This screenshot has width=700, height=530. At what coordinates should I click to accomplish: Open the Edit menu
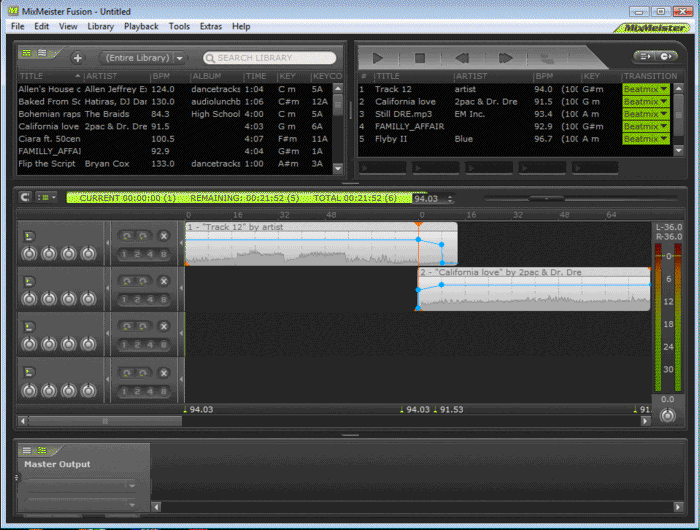point(42,26)
